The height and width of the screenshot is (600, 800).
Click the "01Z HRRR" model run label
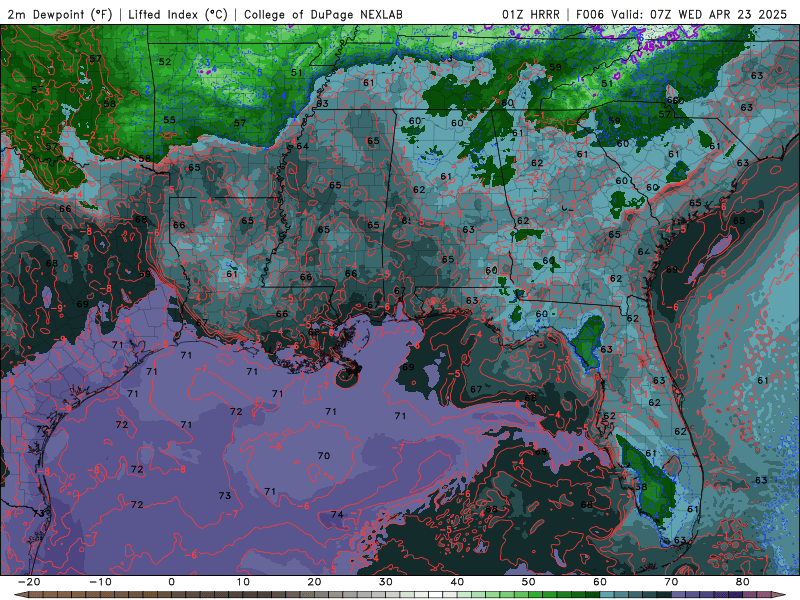pos(531,14)
